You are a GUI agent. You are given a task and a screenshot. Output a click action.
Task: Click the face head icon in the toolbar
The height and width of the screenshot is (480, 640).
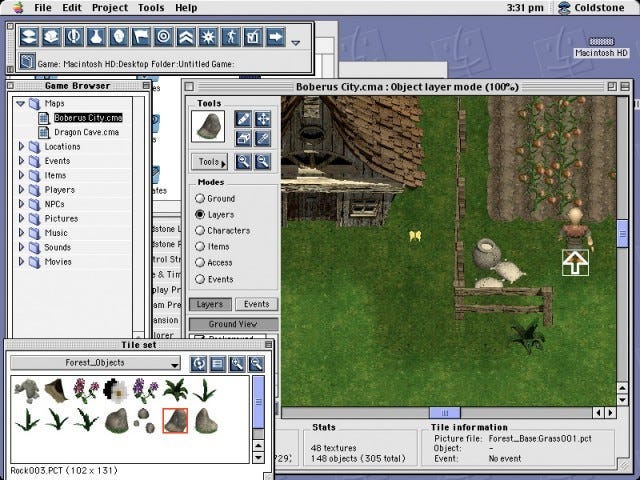point(118,37)
